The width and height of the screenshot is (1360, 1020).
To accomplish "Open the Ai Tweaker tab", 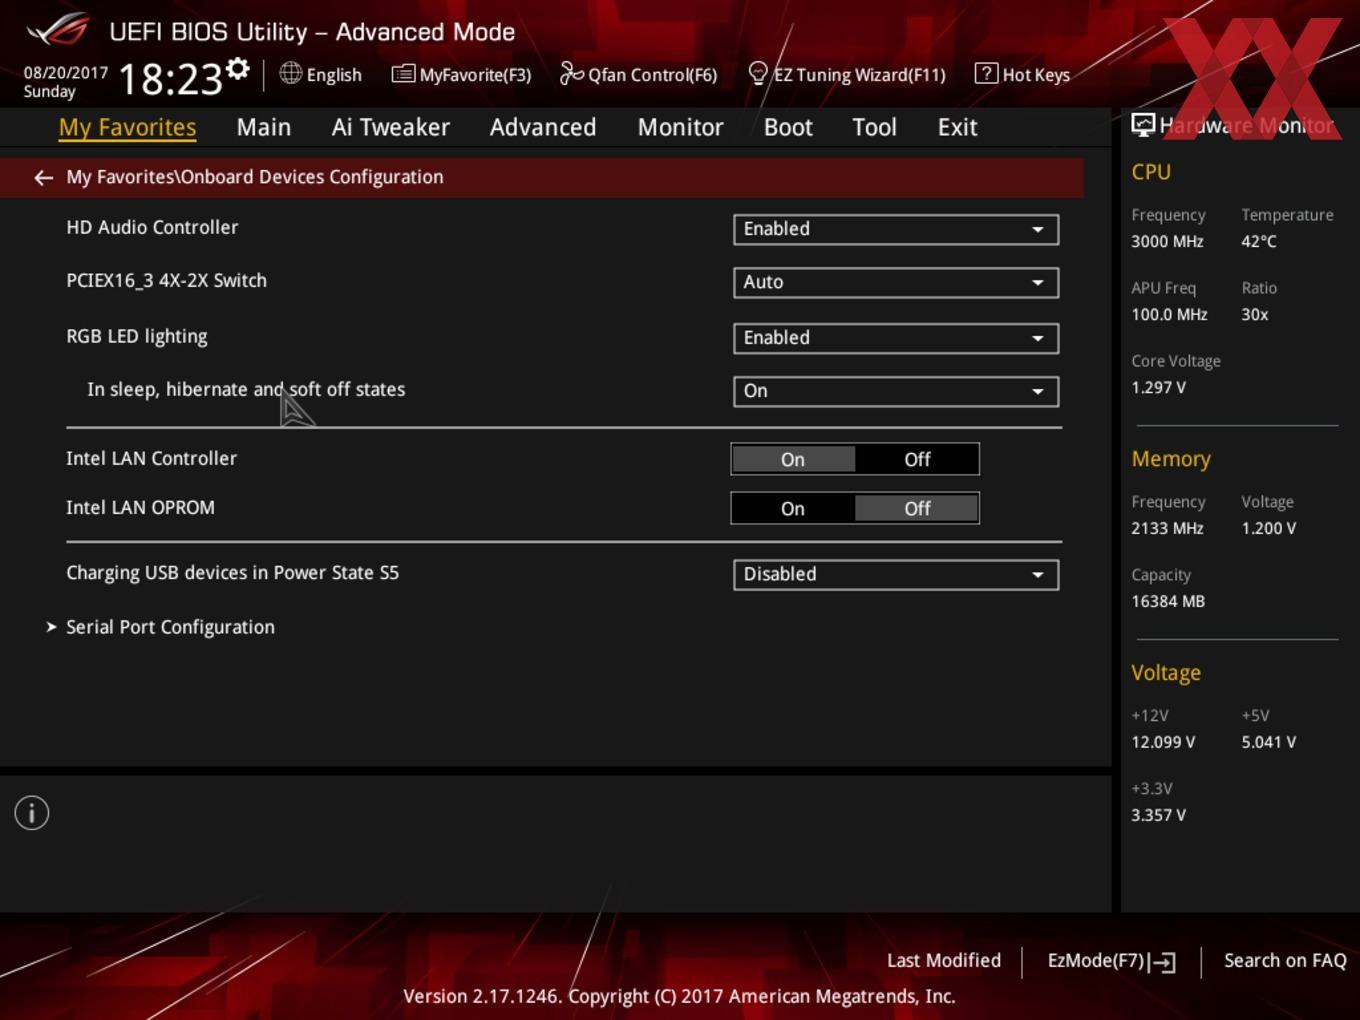I will click(x=391, y=127).
